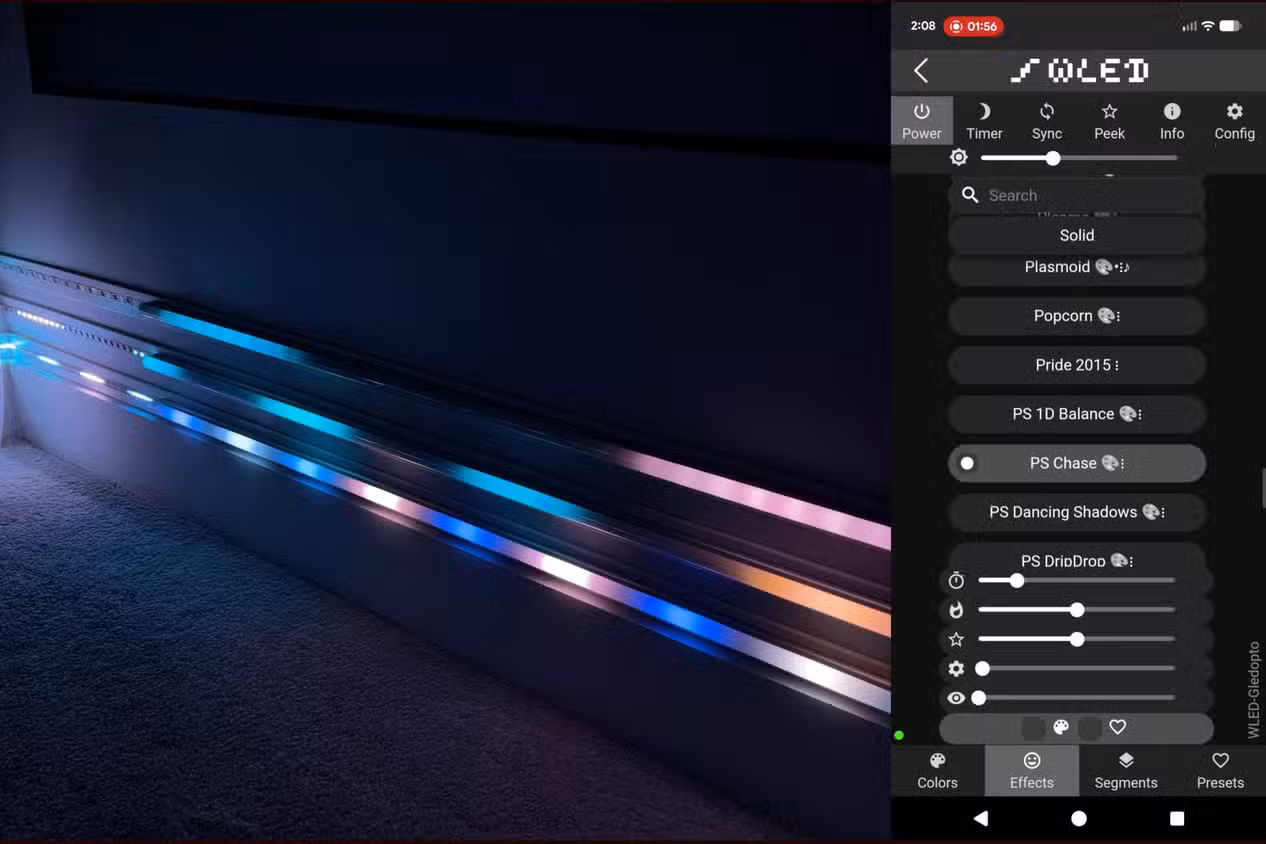Select the PS Chase radio dot
1266x844 pixels.
967,463
